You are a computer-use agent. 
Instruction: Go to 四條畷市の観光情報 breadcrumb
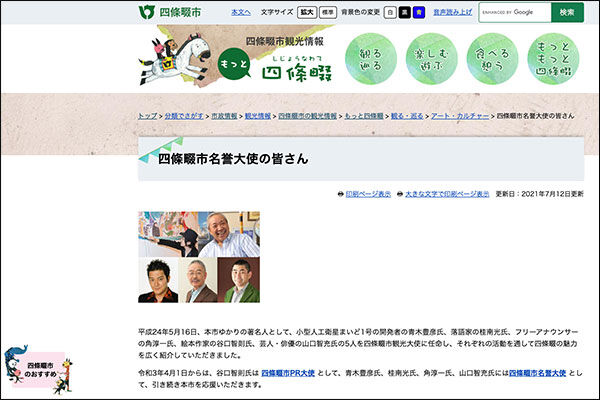point(307,116)
